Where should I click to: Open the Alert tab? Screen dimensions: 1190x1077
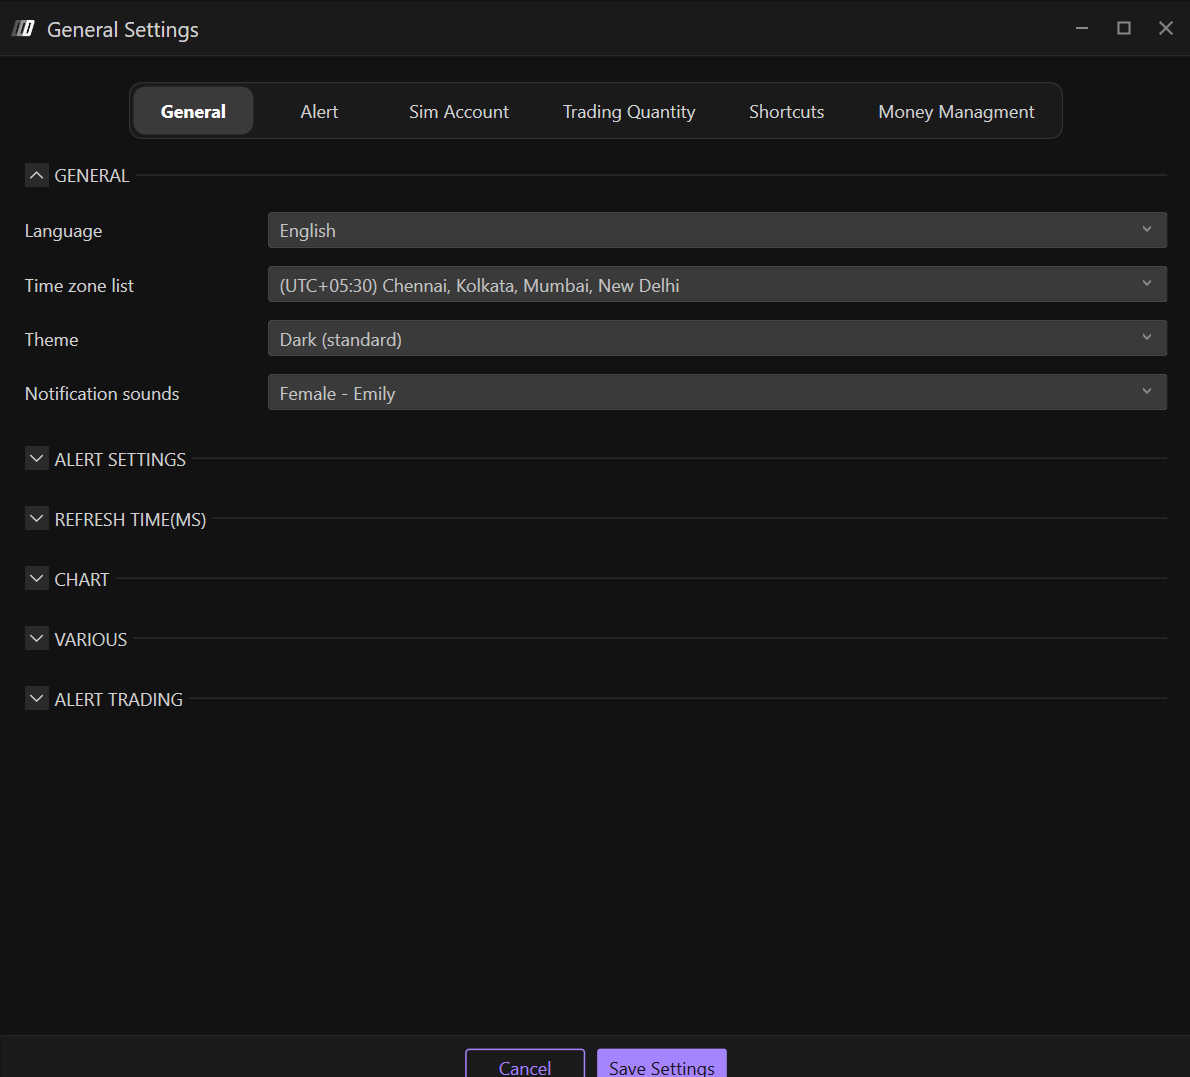319,111
